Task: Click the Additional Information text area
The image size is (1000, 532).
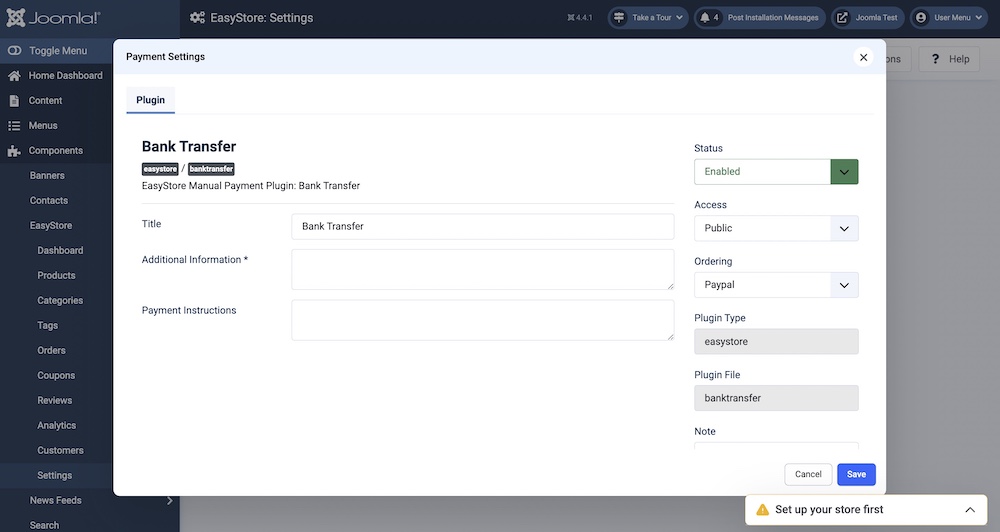Action: coord(482,270)
